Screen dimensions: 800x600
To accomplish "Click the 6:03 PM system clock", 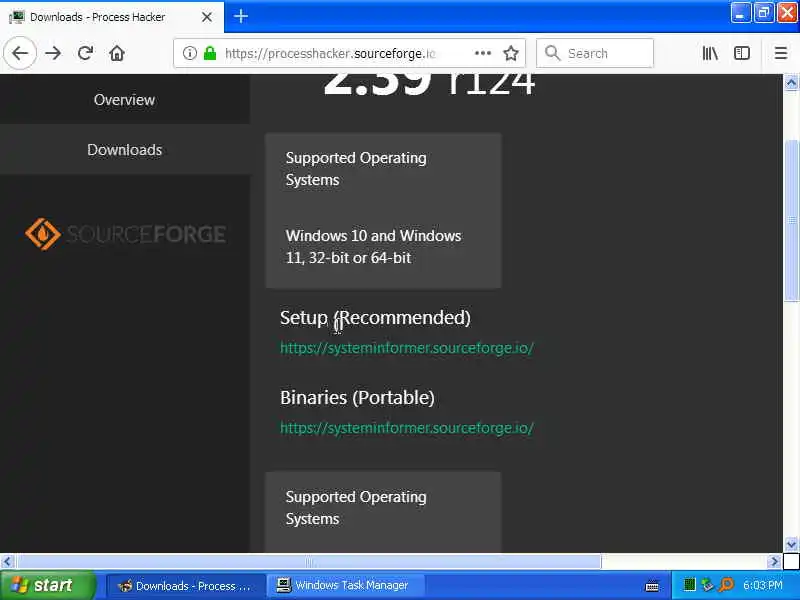I will (x=763, y=585).
